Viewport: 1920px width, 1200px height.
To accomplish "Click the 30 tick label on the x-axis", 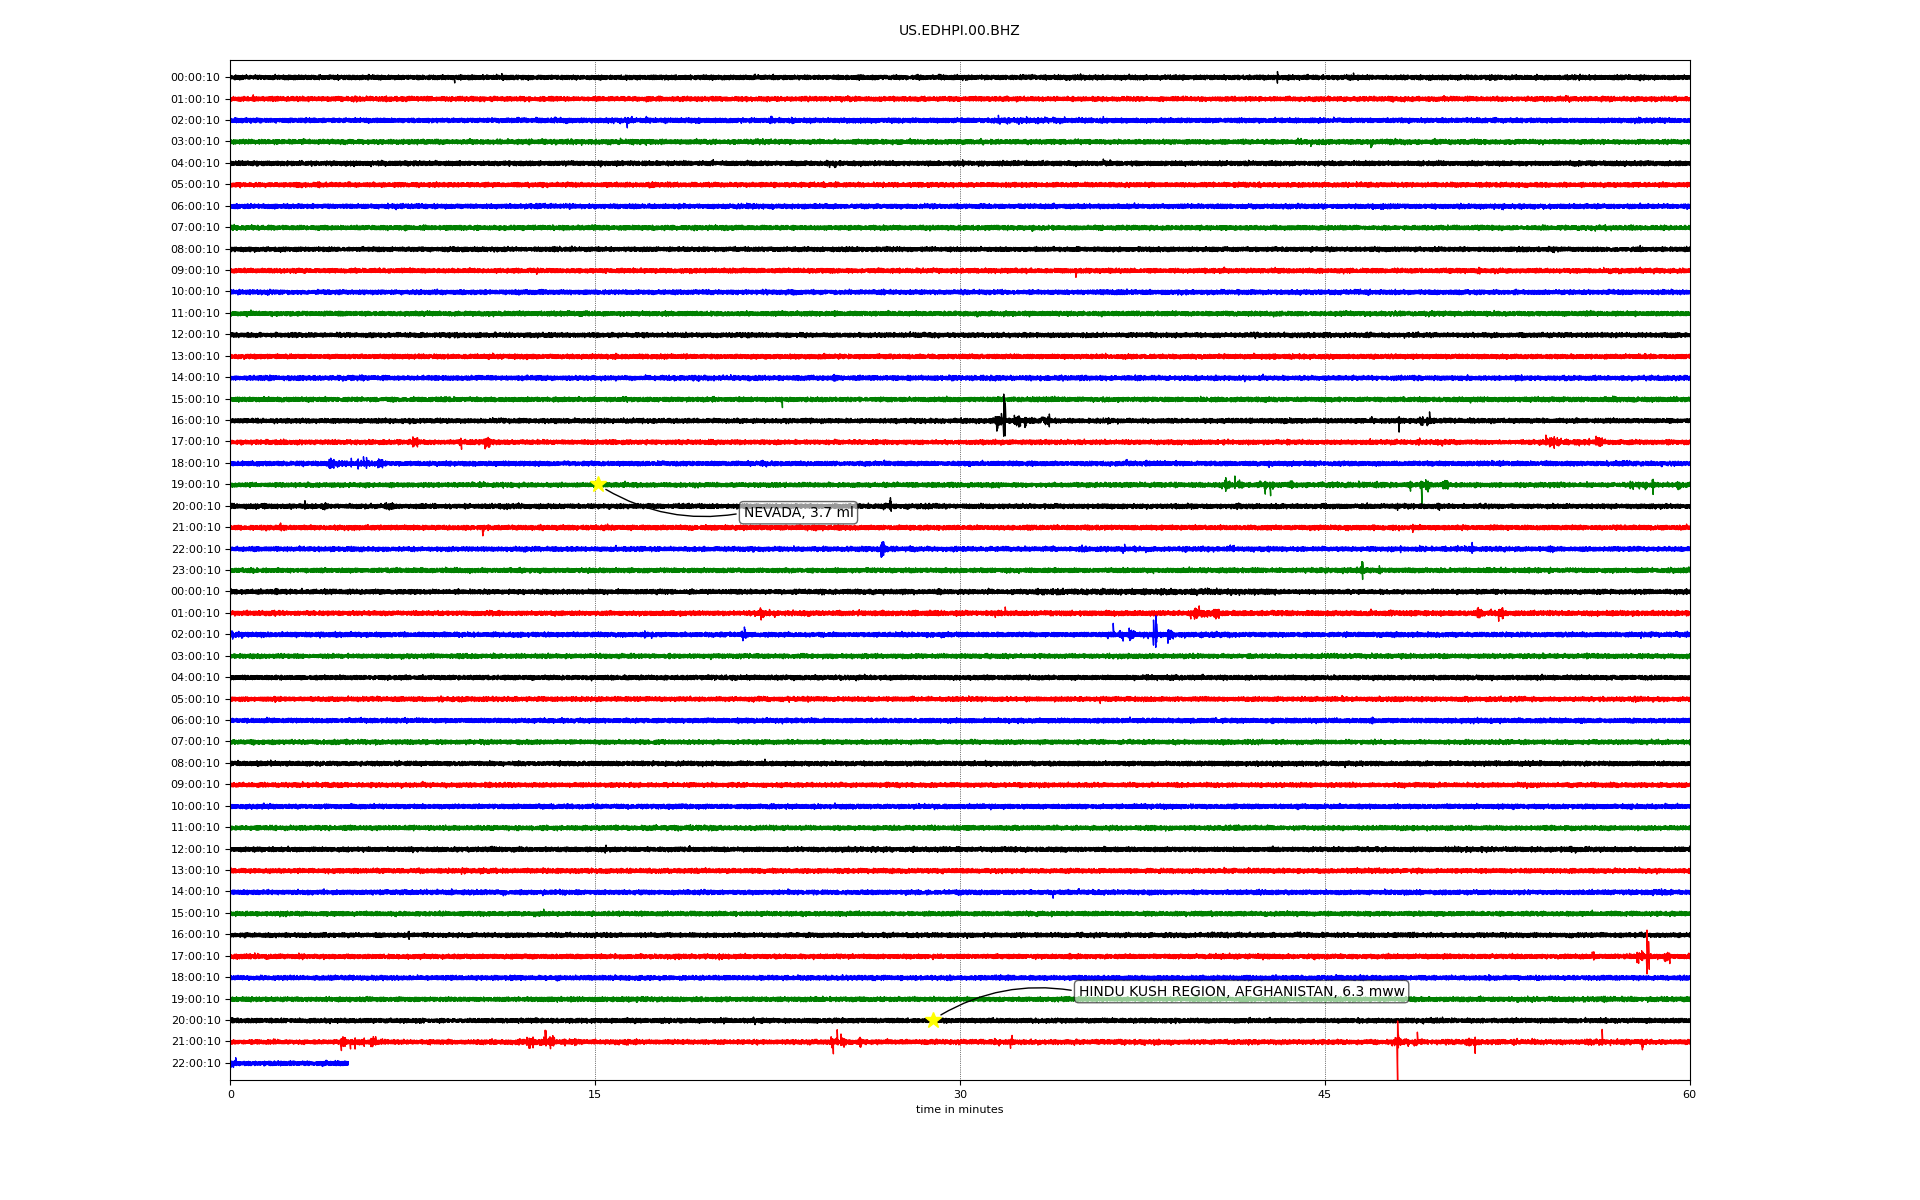I will point(960,1094).
